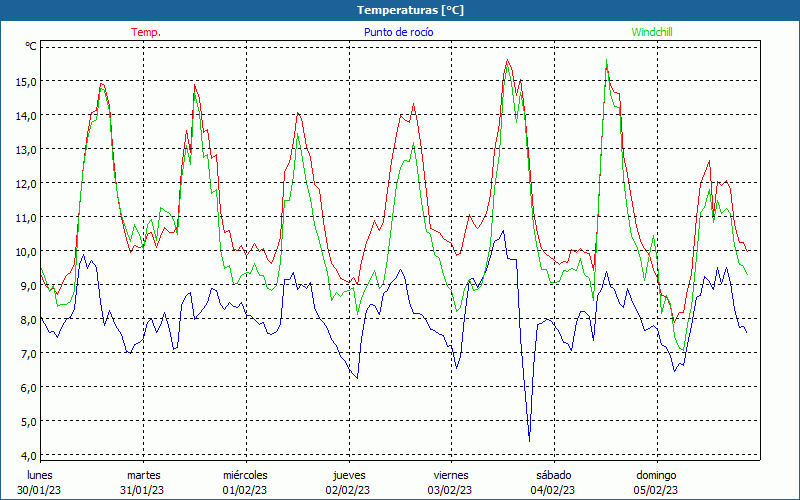This screenshot has height=500, width=800.
Task: Click the 'viernes' day label
Action: click(x=451, y=475)
